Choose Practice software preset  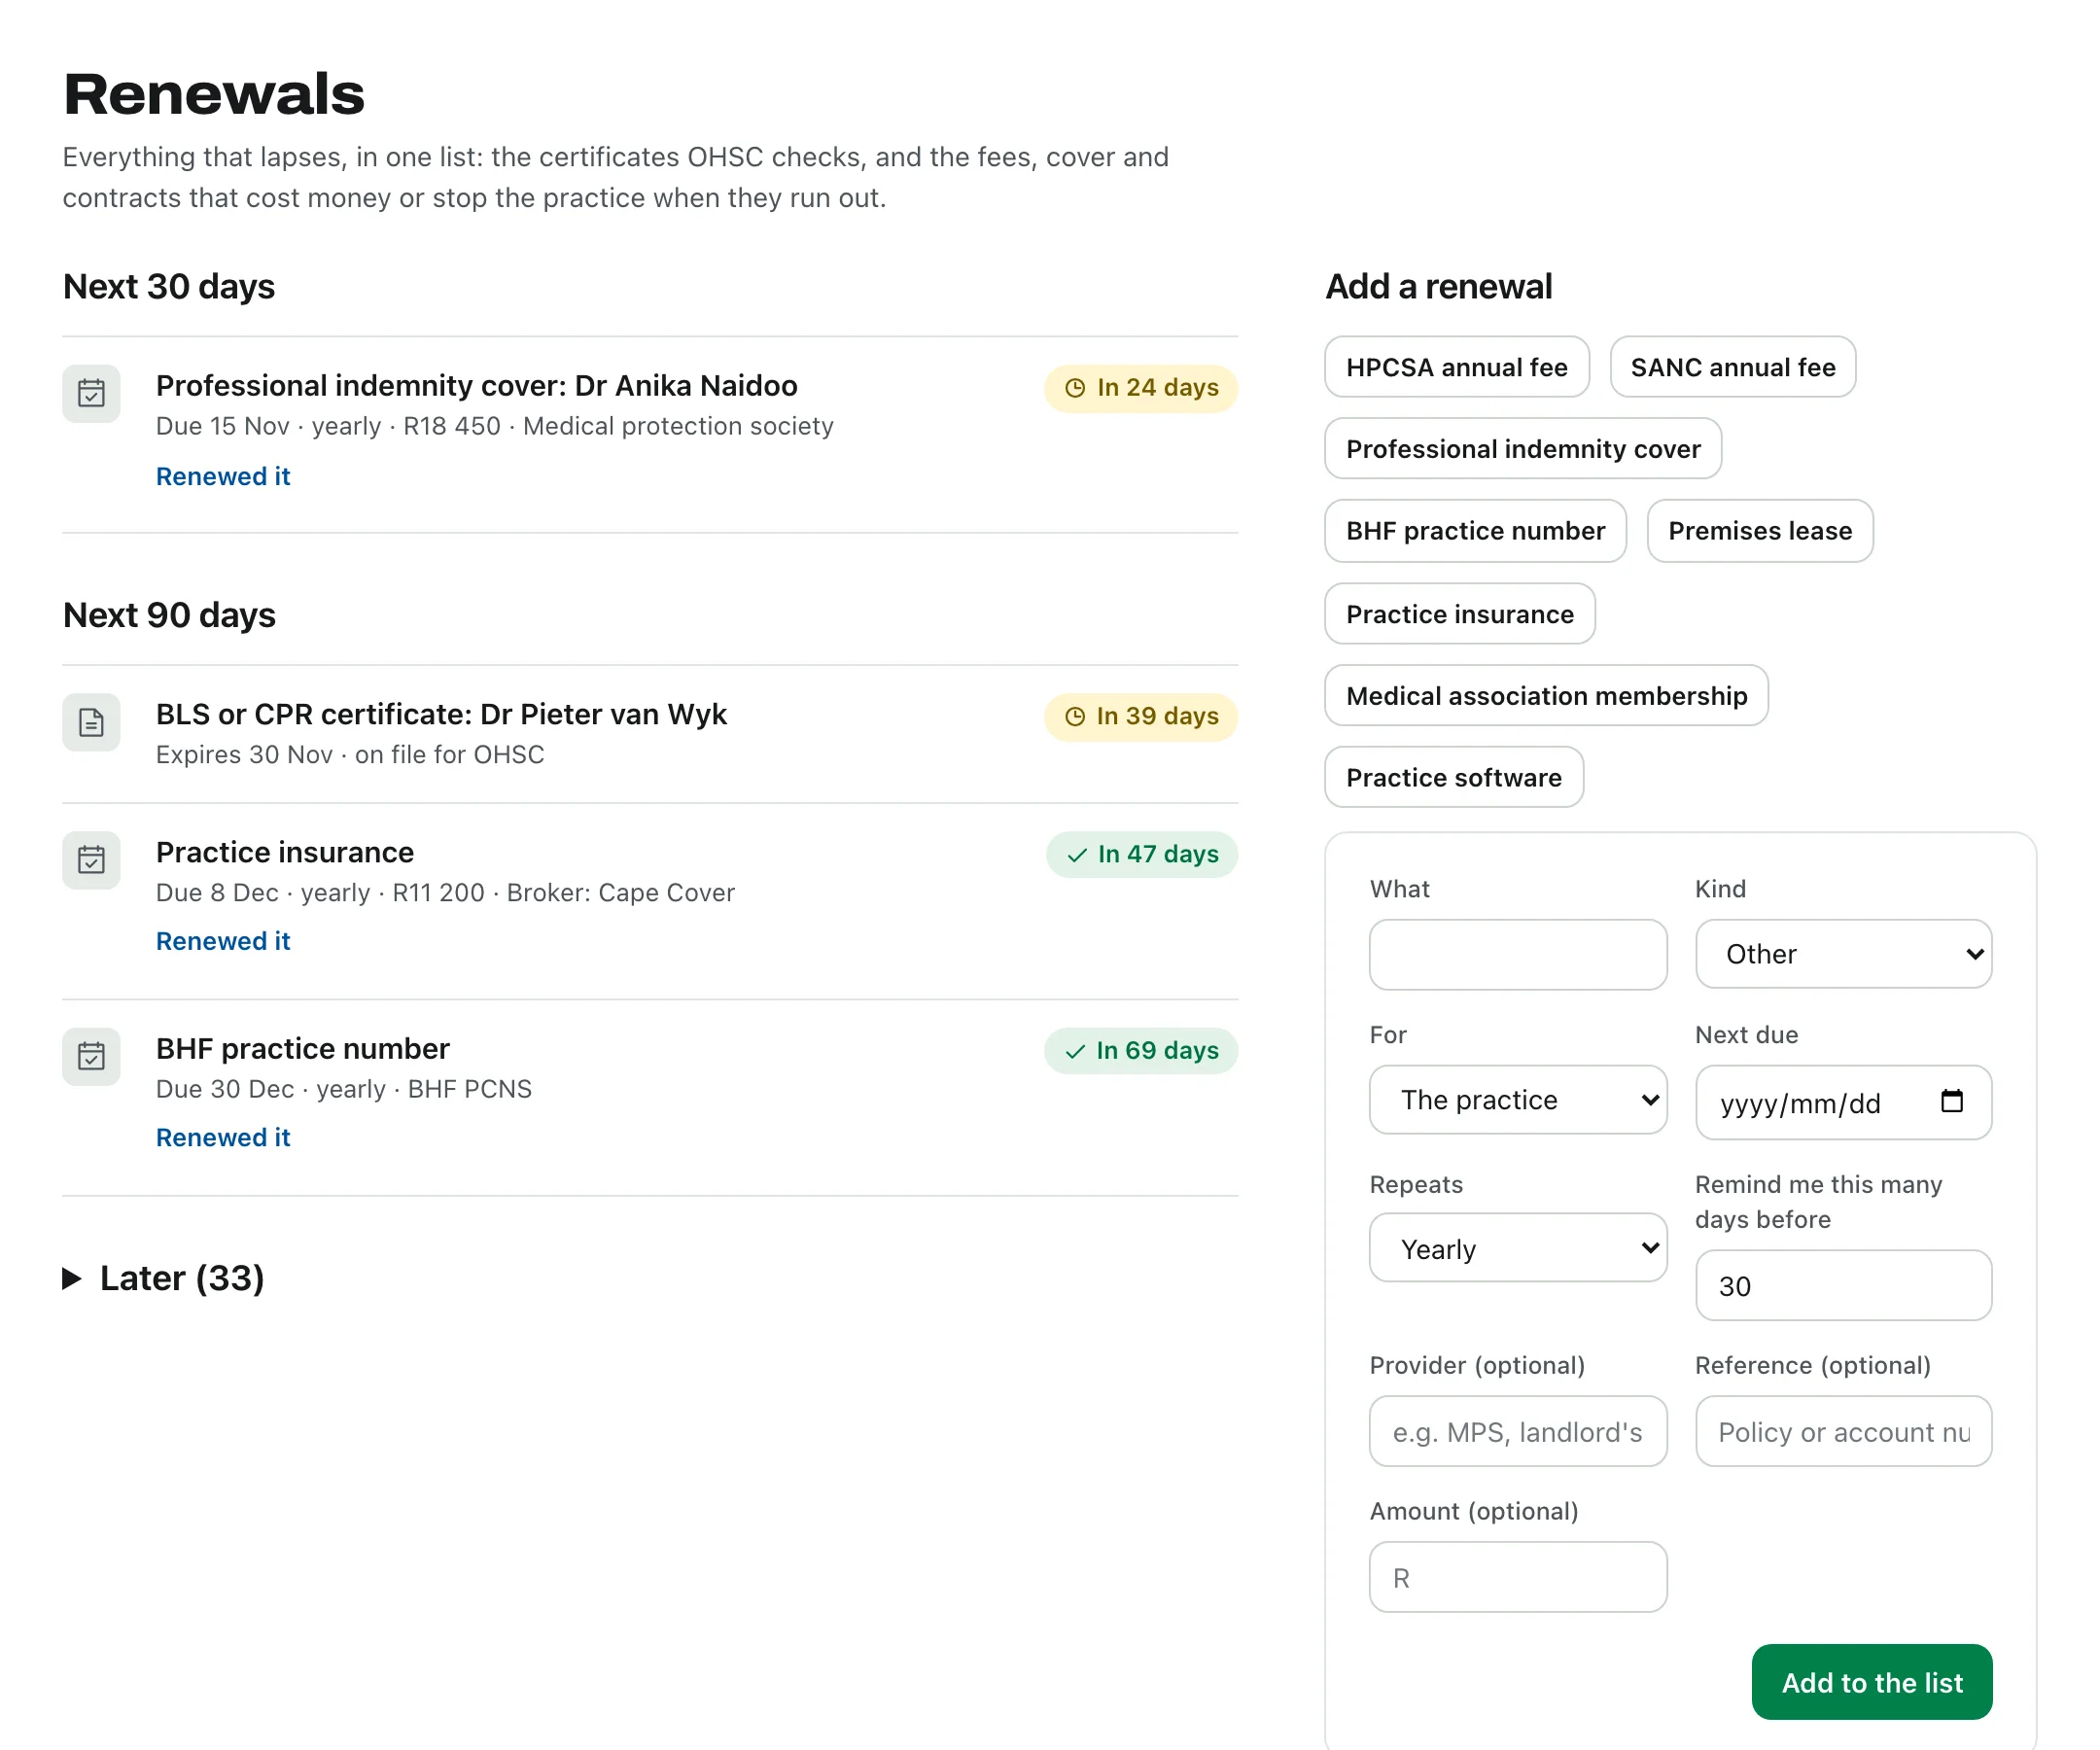click(x=1454, y=778)
